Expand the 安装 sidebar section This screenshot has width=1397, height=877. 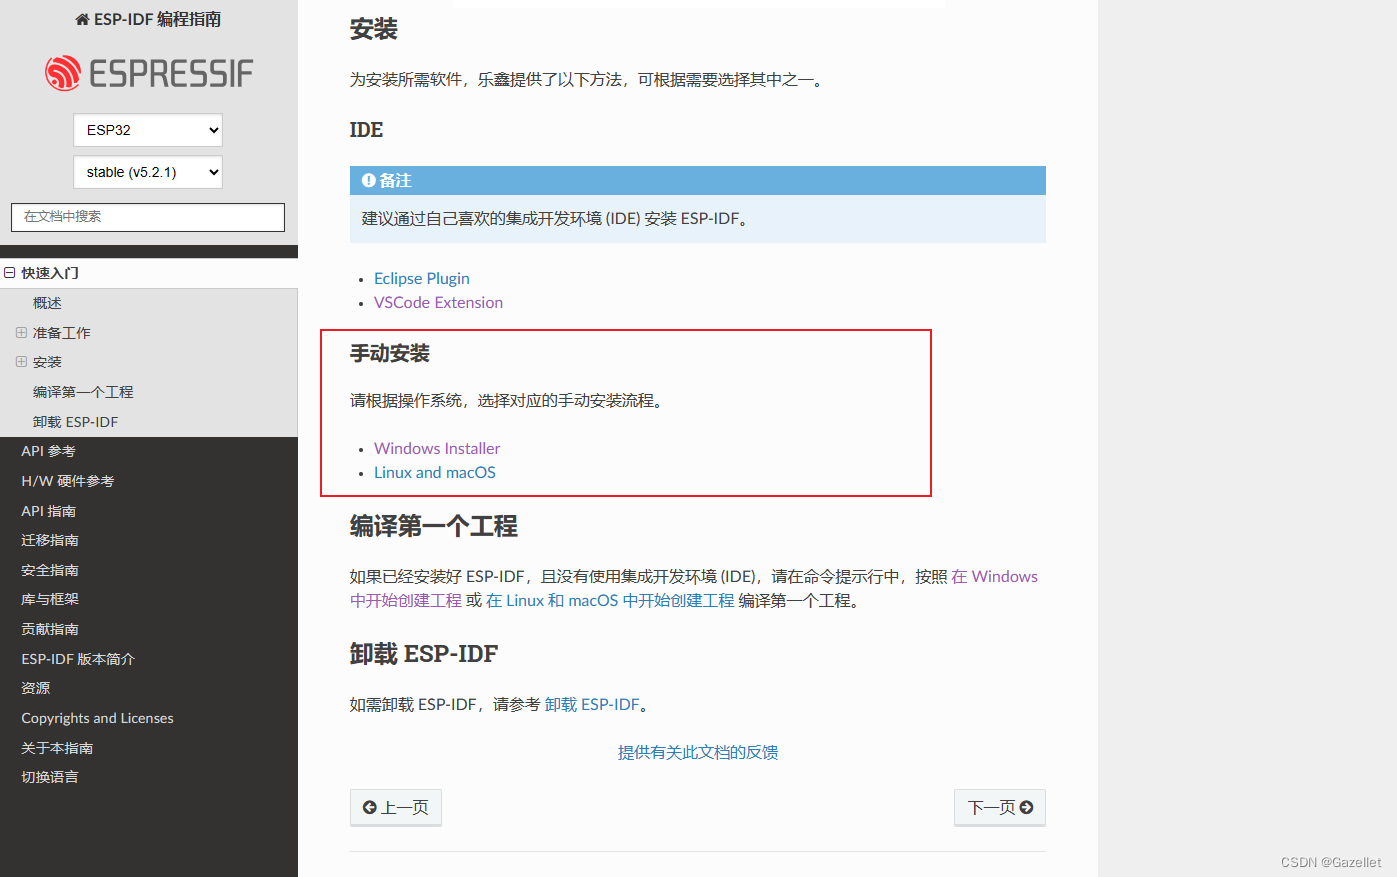coord(22,361)
